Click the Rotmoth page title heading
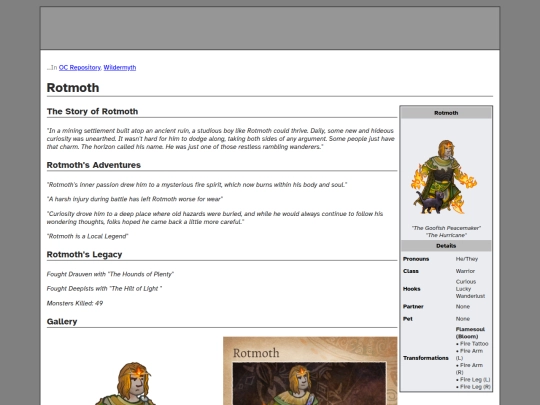Image resolution: width=540 pixels, height=405 pixels. [73, 88]
